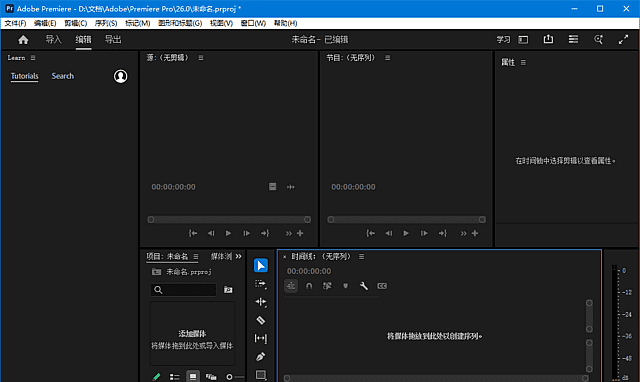Open the Source monitor panel menu
Screen dimensions: 640x382
tap(201, 58)
